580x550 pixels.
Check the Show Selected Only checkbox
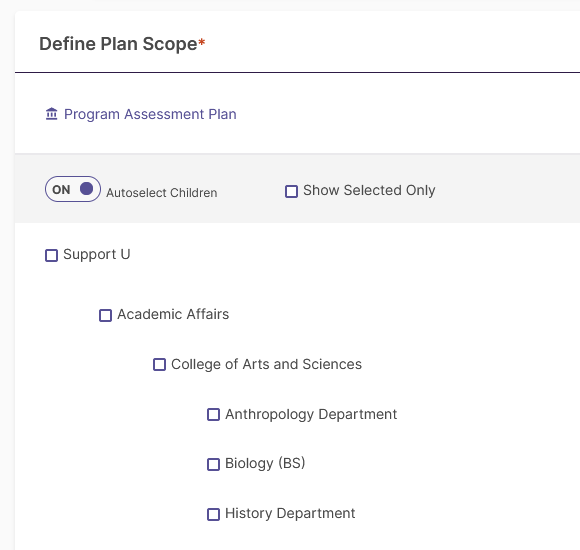click(x=291, y=191)
